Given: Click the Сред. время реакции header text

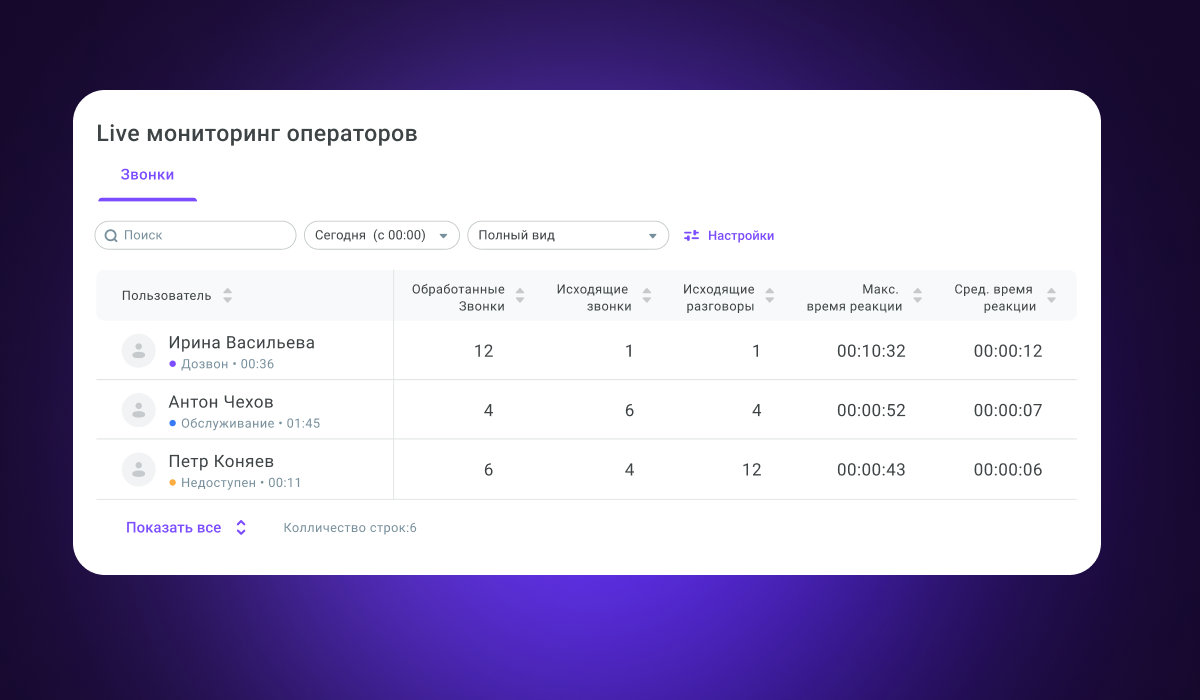Looking at the screenshot, I should pyautogui.click(x=995, y=298).
